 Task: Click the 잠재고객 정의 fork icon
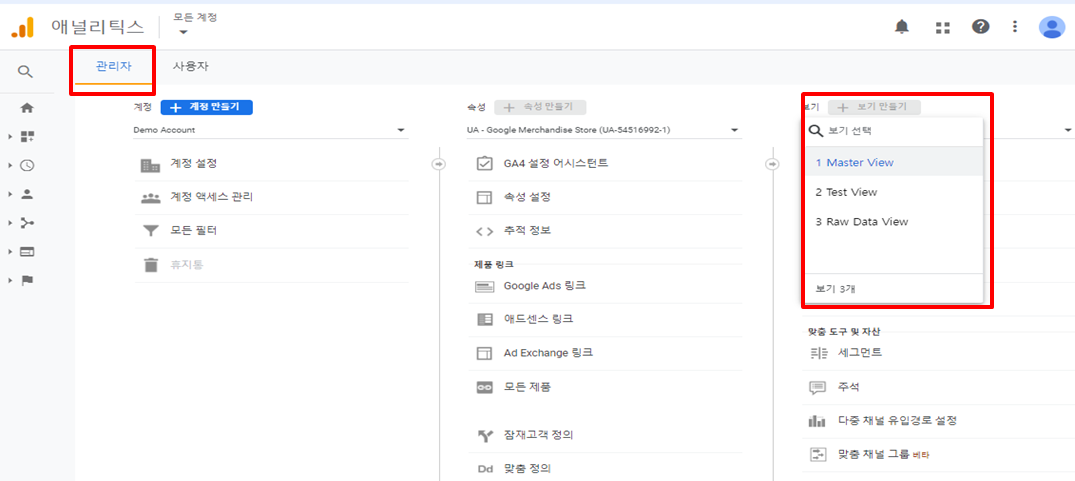click(485, 435)
